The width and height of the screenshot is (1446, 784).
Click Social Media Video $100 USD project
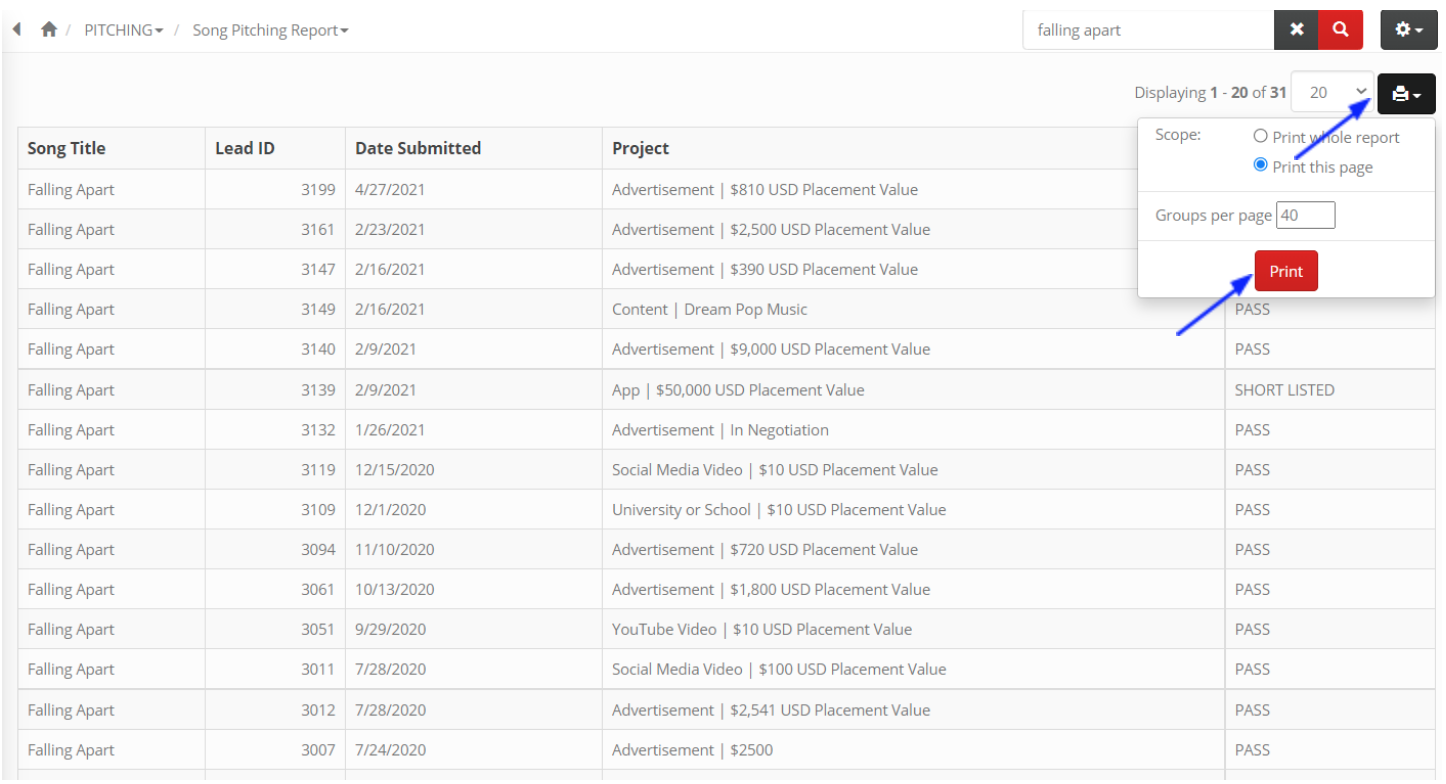click(779, 669)
